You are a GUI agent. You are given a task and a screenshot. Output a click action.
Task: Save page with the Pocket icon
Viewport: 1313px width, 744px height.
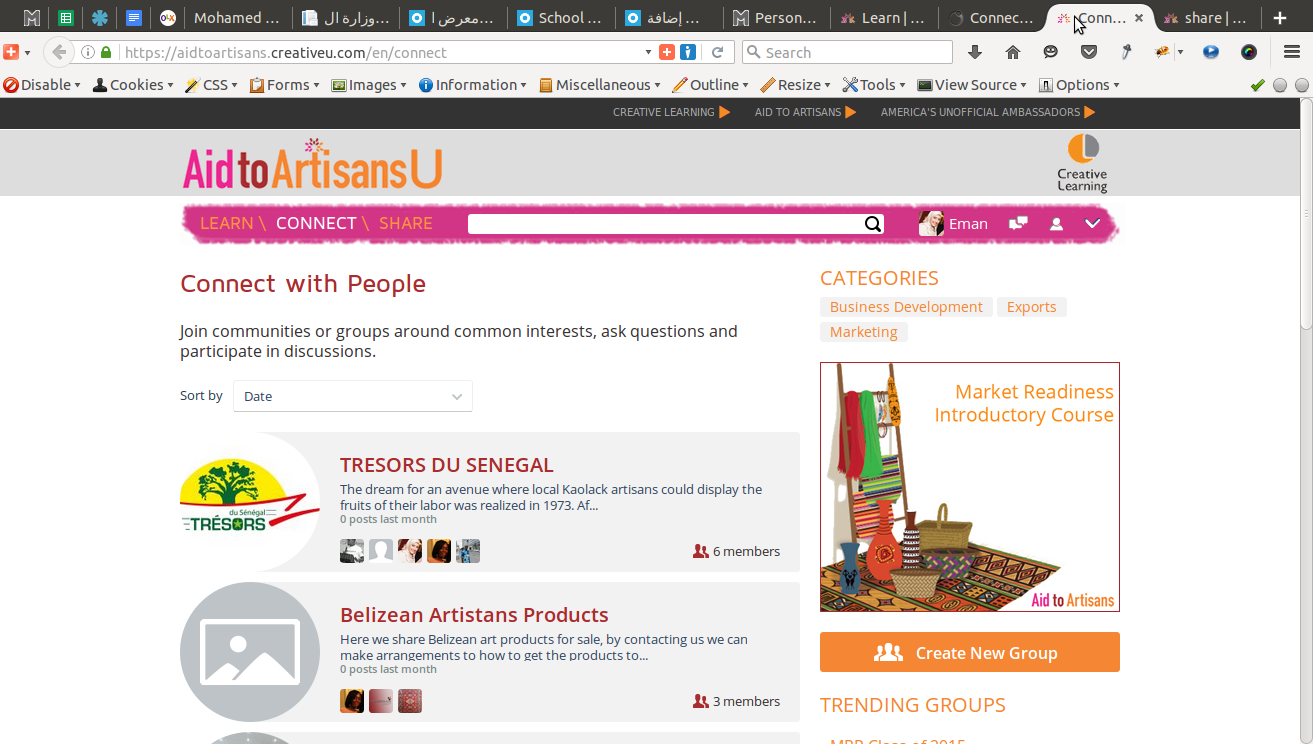click(1089, 52)
